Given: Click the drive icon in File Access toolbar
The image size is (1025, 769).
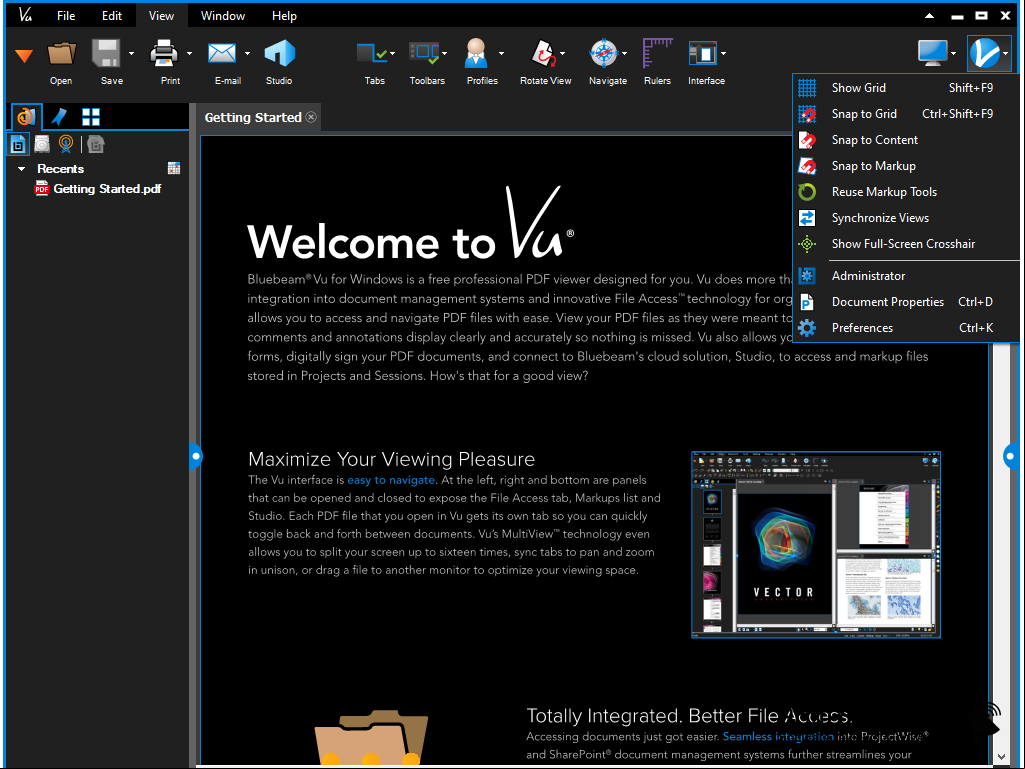Looking at the screenshot, I should pyautogui.click(x=42, y=144).
